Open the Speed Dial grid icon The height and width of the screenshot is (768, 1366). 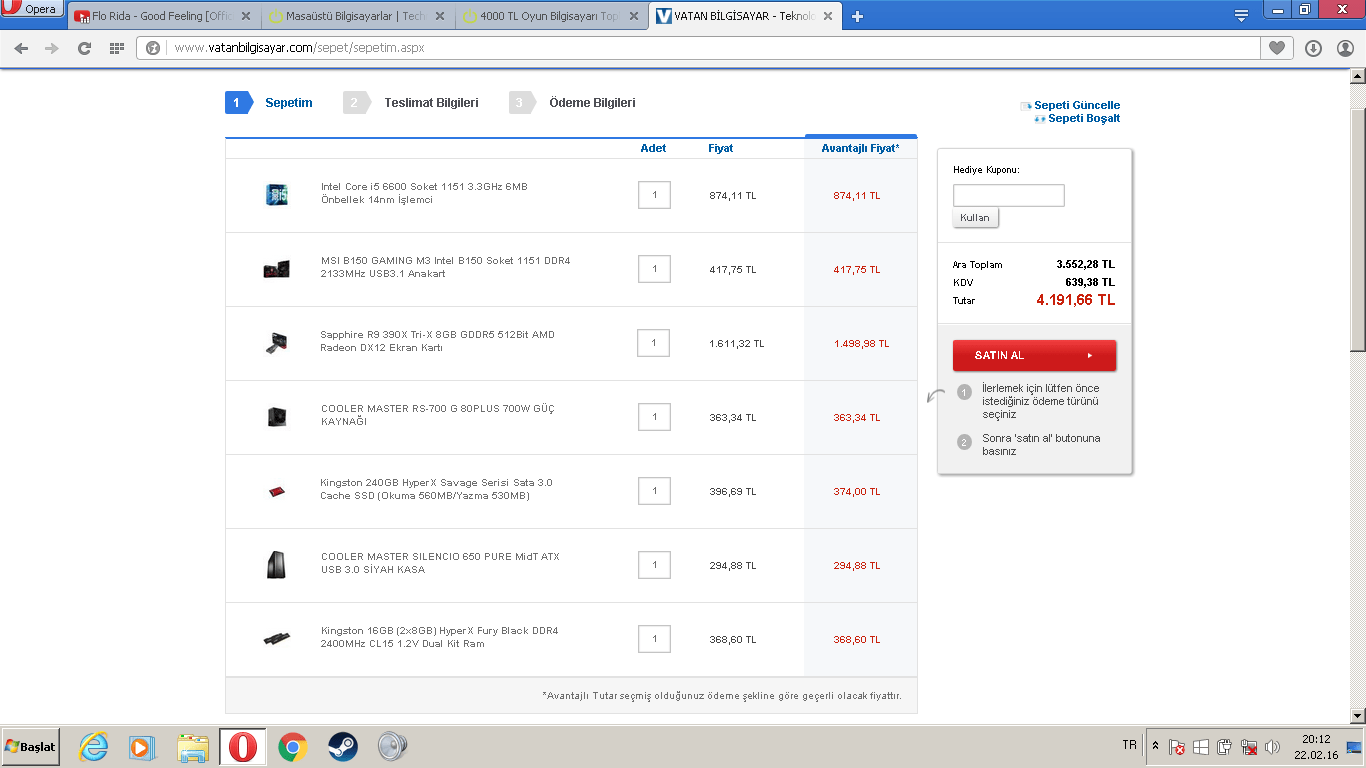[x=116, y=48]
